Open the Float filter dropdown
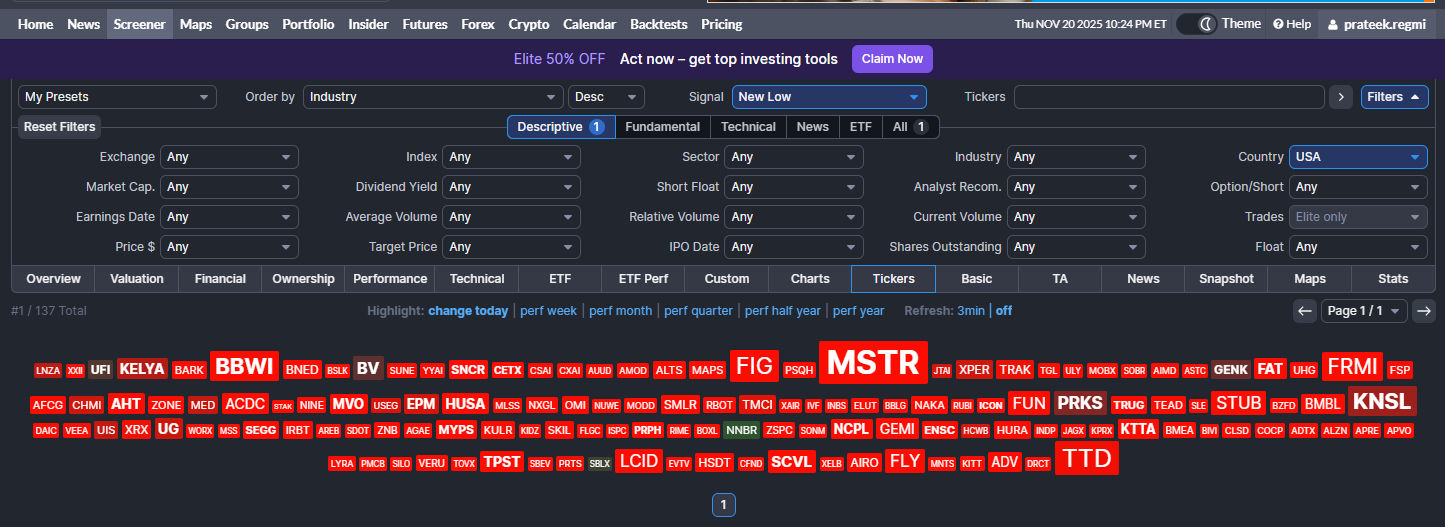1445x527 pixels. point(1358,247)
